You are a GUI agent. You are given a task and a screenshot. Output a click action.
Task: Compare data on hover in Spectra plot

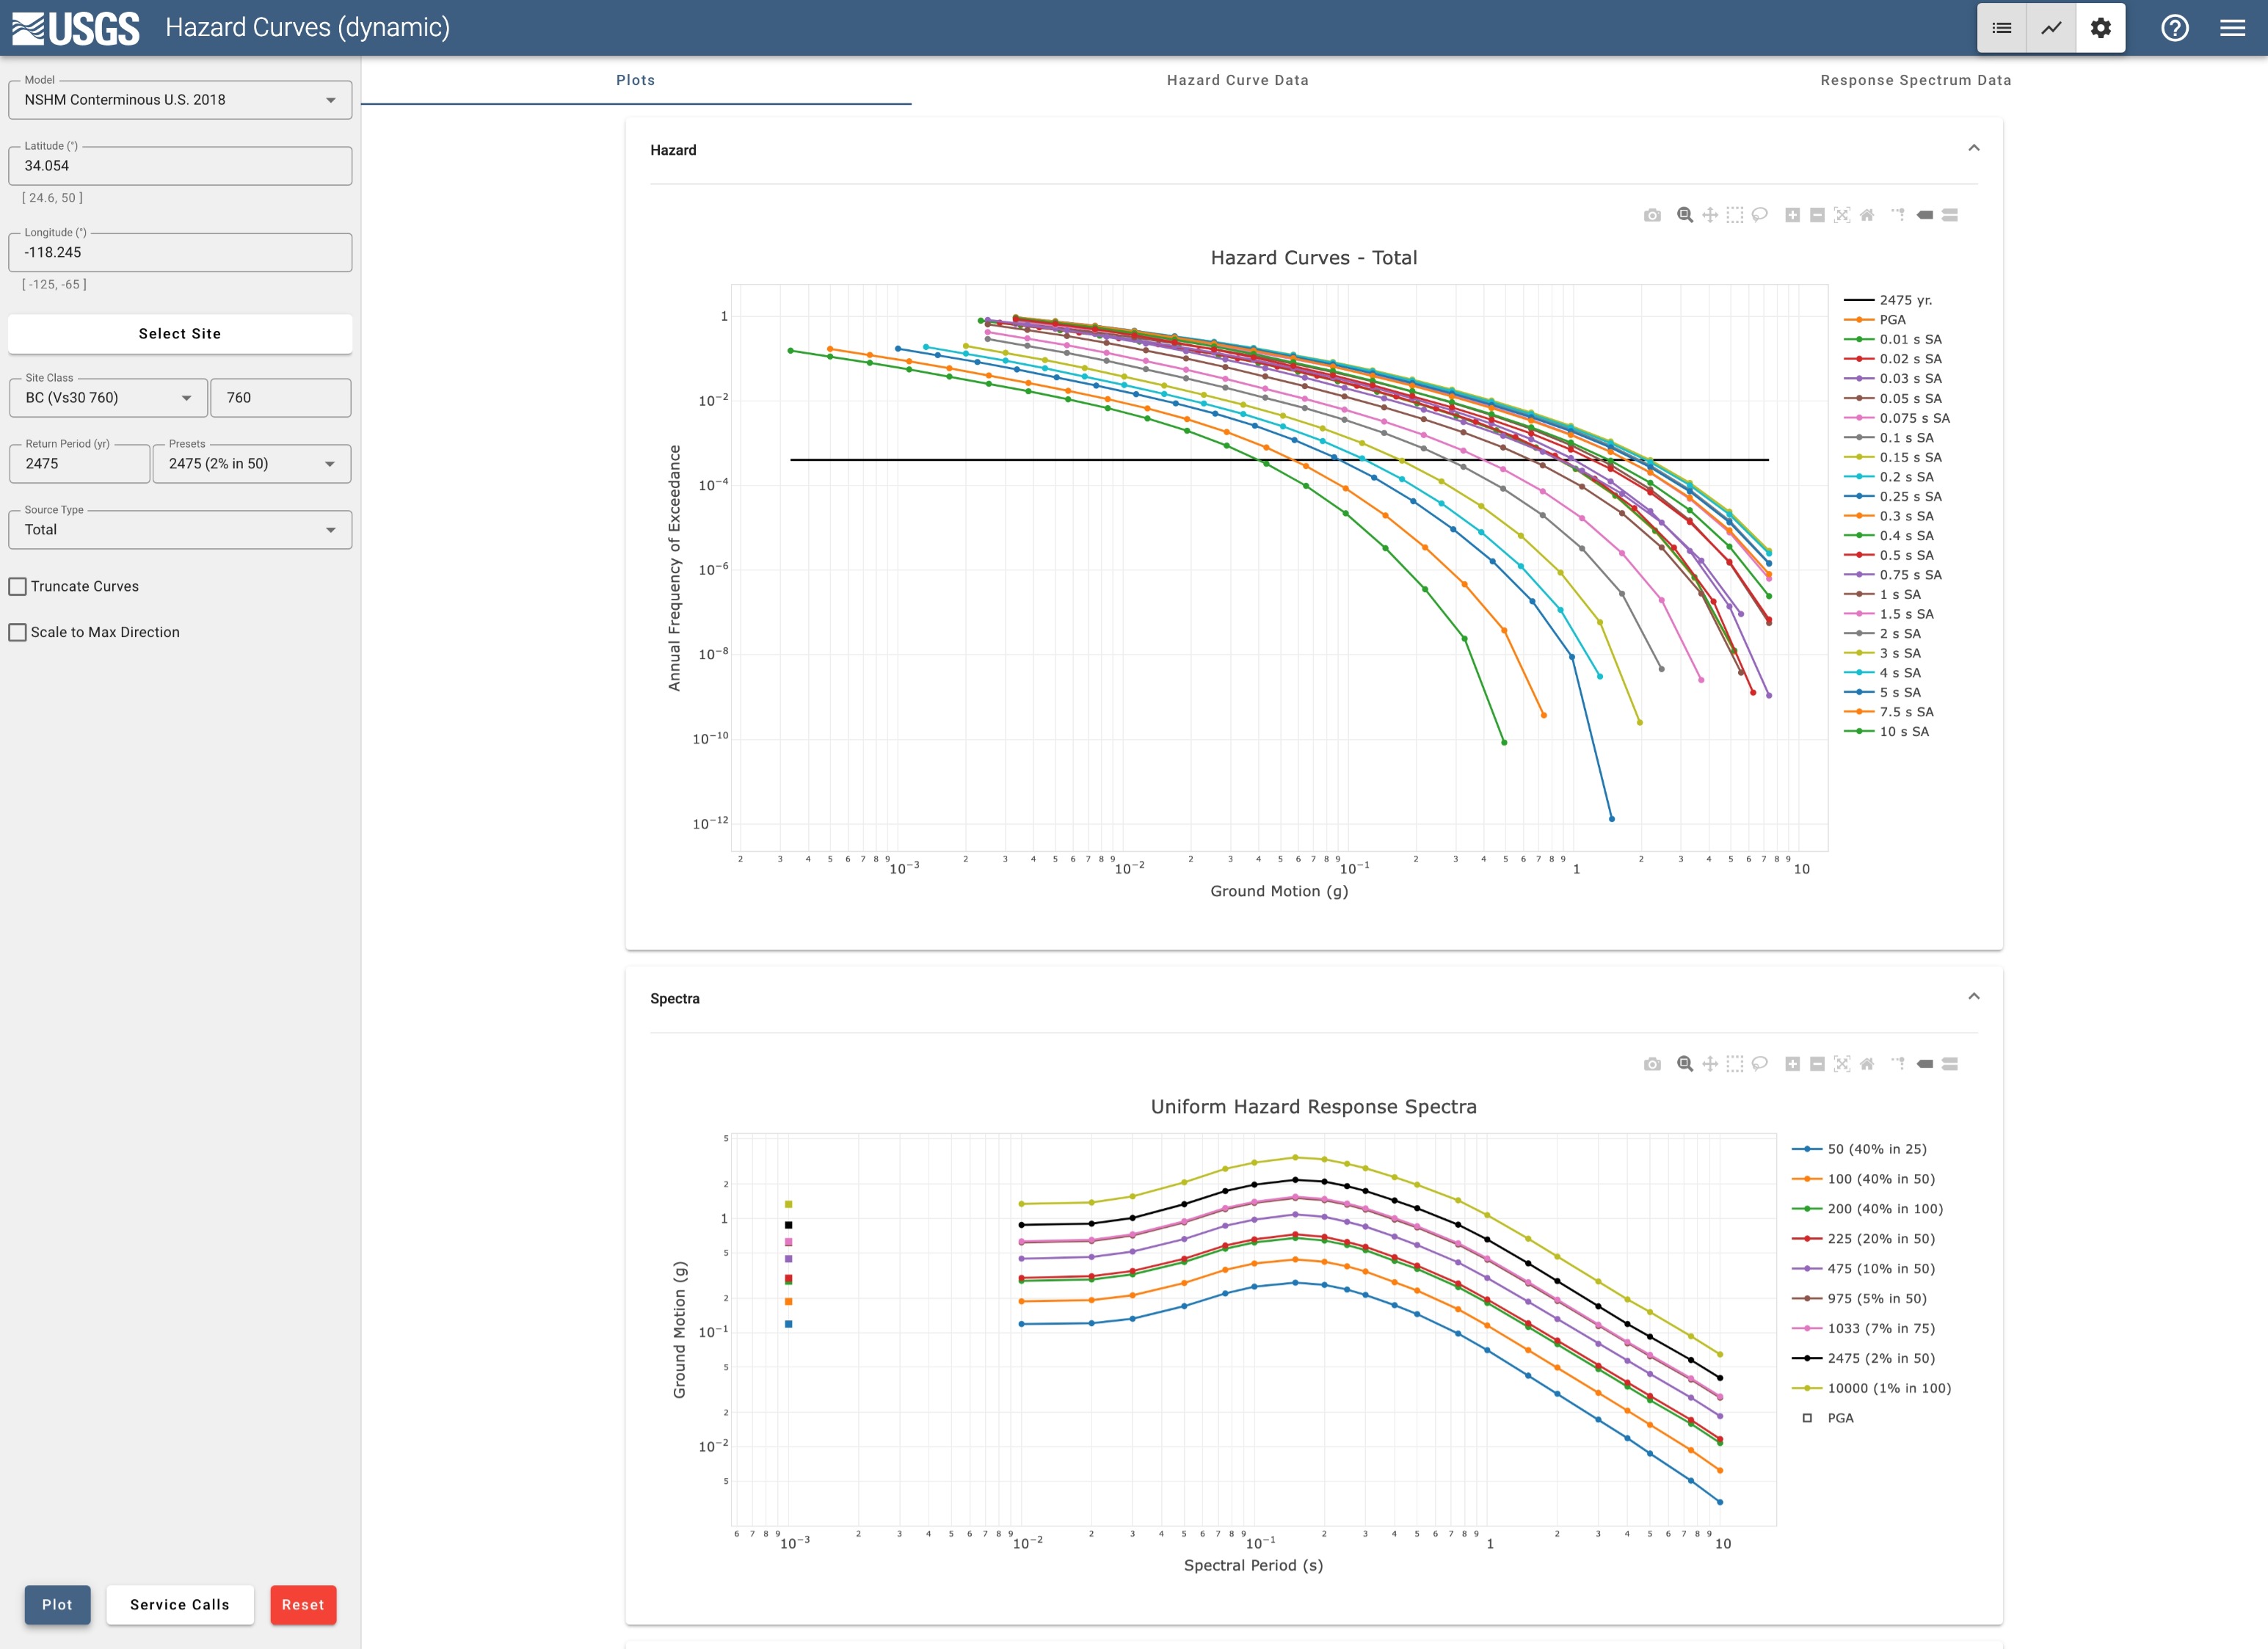point(1950,1064)
